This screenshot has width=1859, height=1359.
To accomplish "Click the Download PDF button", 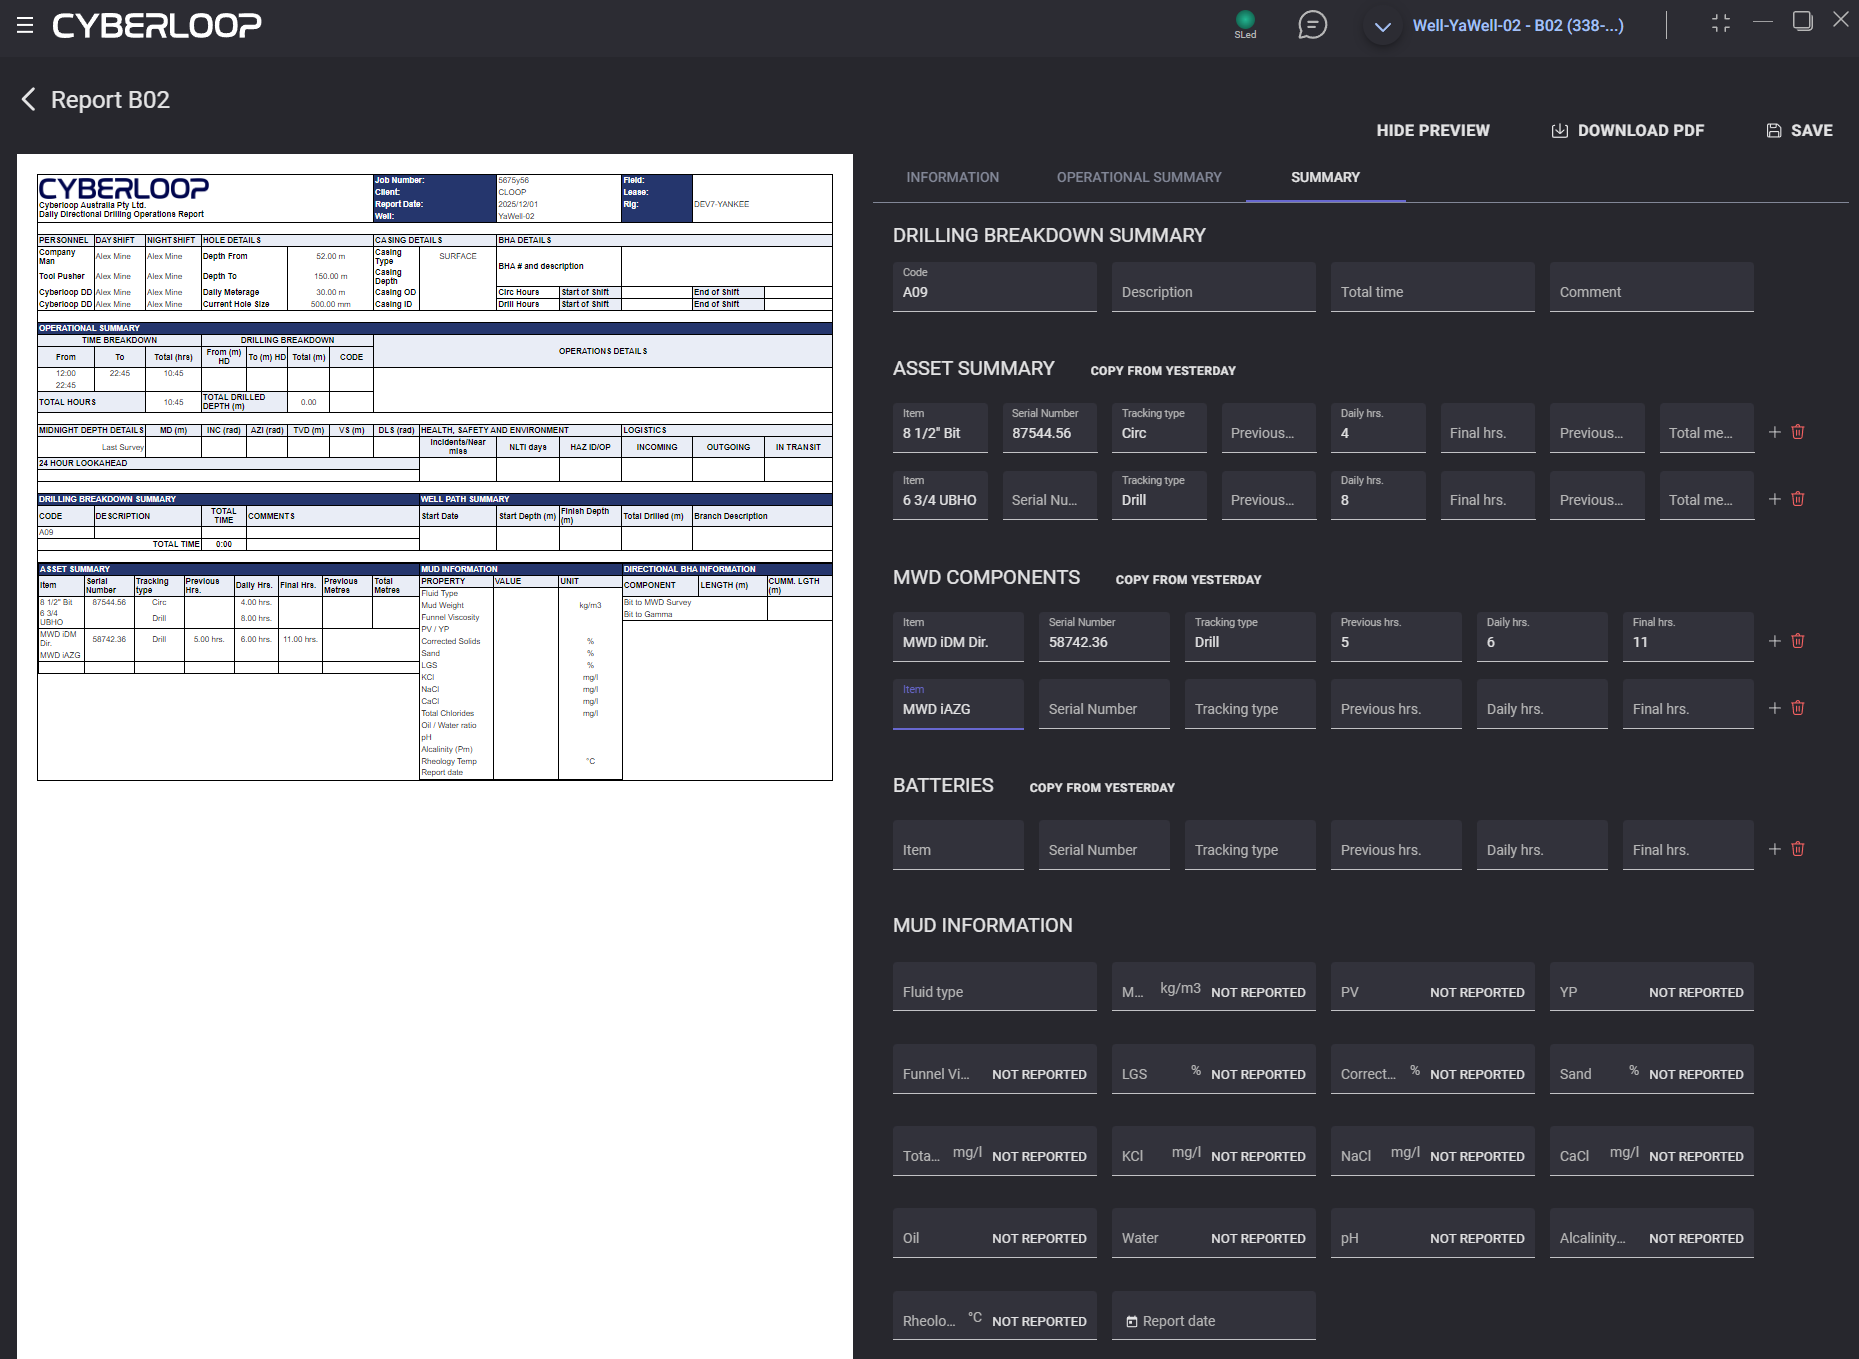I will pos(1627,130).
